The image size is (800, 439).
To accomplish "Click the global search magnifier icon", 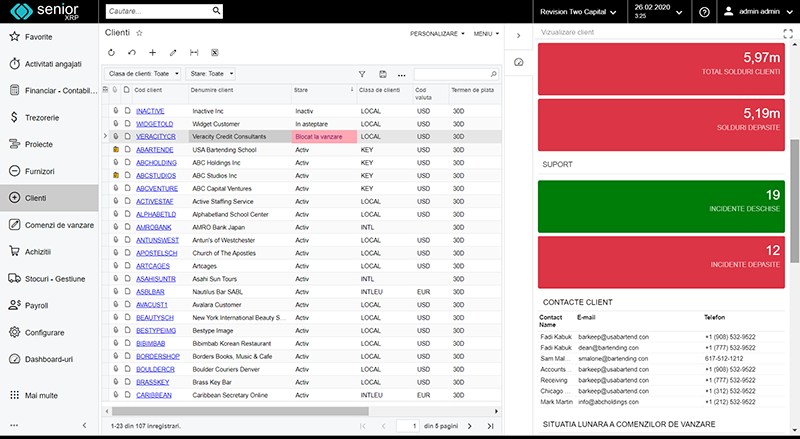I will point(216,11).
